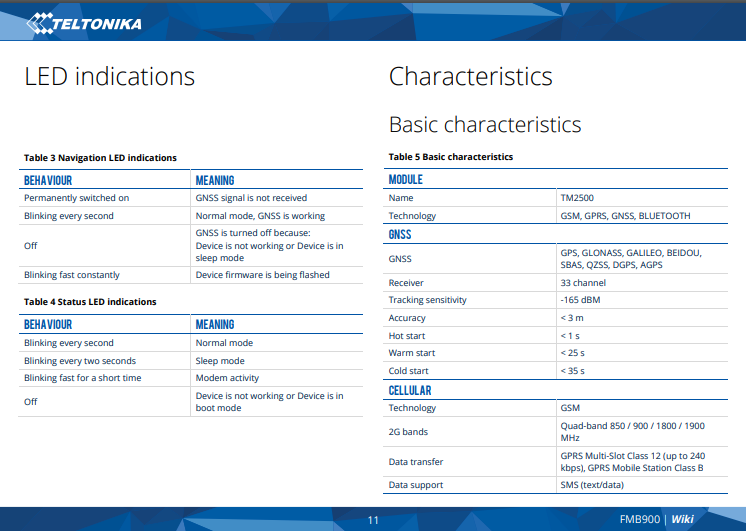The height and width of the screenshot is (531, 746).
Task: Click the Tracking sensitivity row label
Action: click(427, 300)
